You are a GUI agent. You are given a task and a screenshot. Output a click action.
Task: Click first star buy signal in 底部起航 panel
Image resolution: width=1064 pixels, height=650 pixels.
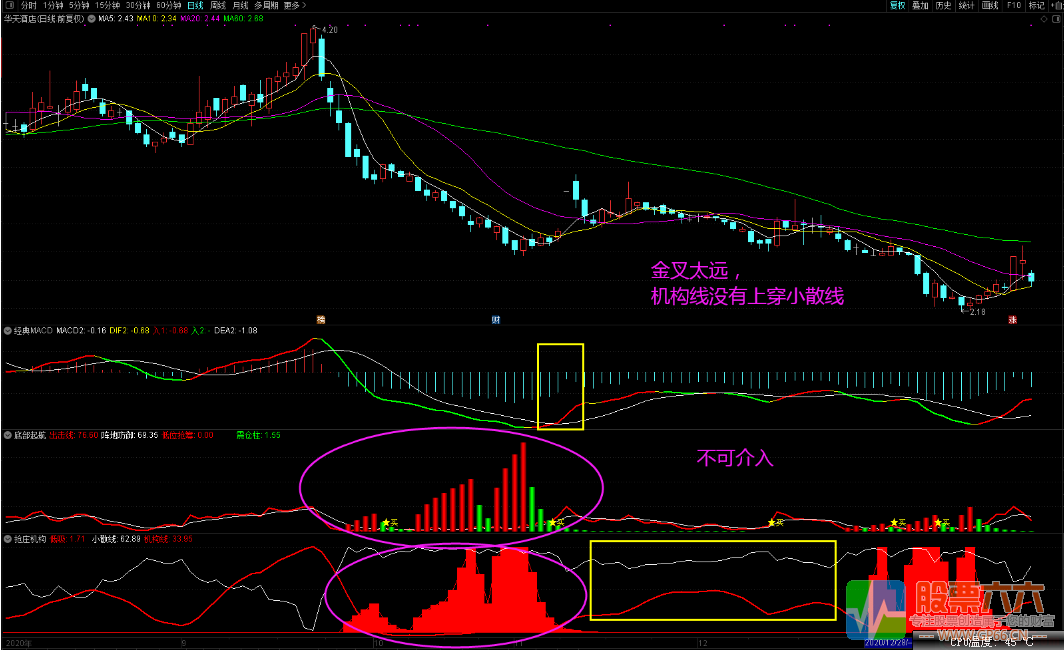coord(385,522)
